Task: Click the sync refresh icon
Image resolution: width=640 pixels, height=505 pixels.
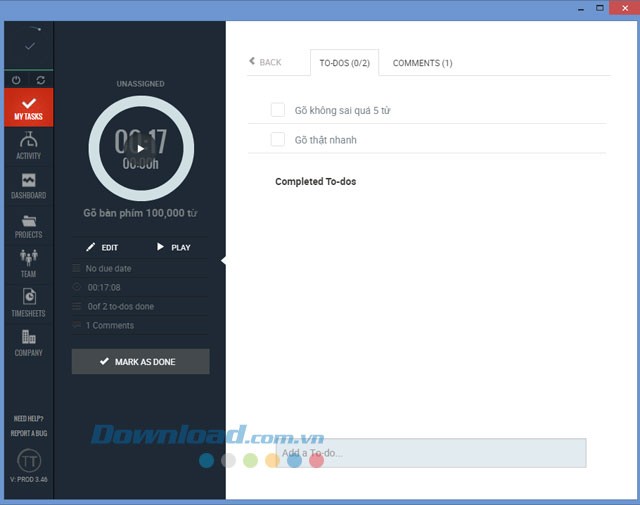Action: click(x=41, y=79)
